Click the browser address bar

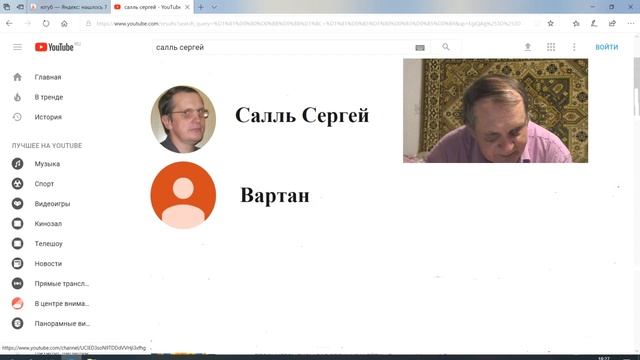coord(308,24)
